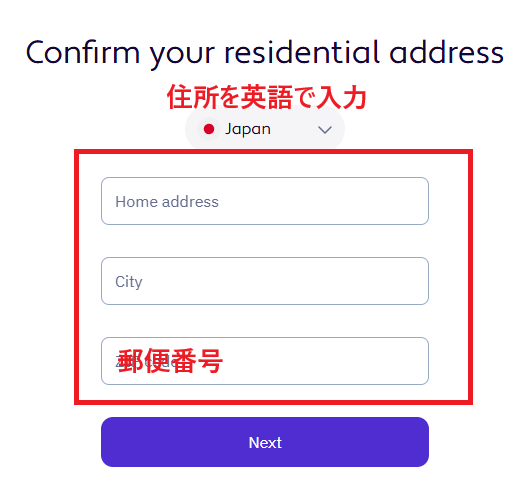Click the word 'address' in the page title
The image size is (519, 489).
point(447,53)
